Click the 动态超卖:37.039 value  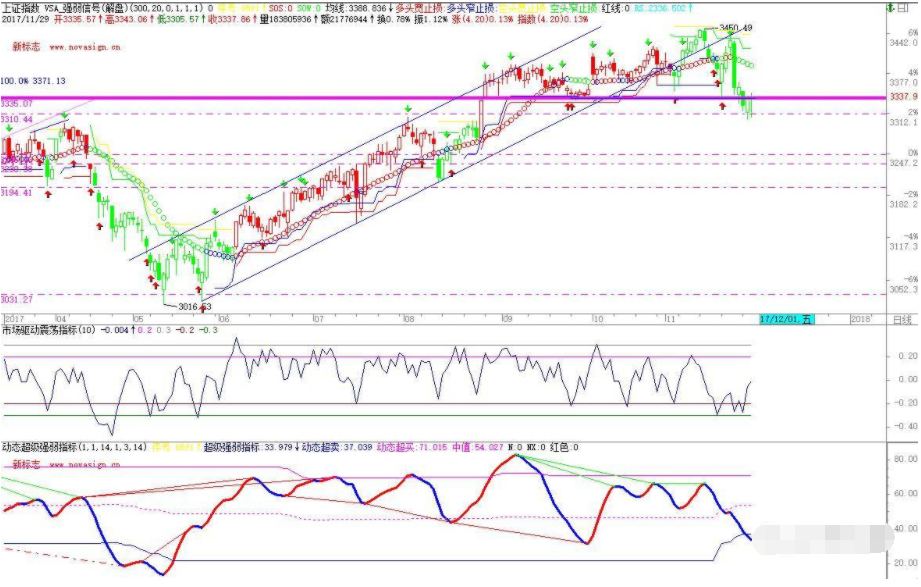337,447
